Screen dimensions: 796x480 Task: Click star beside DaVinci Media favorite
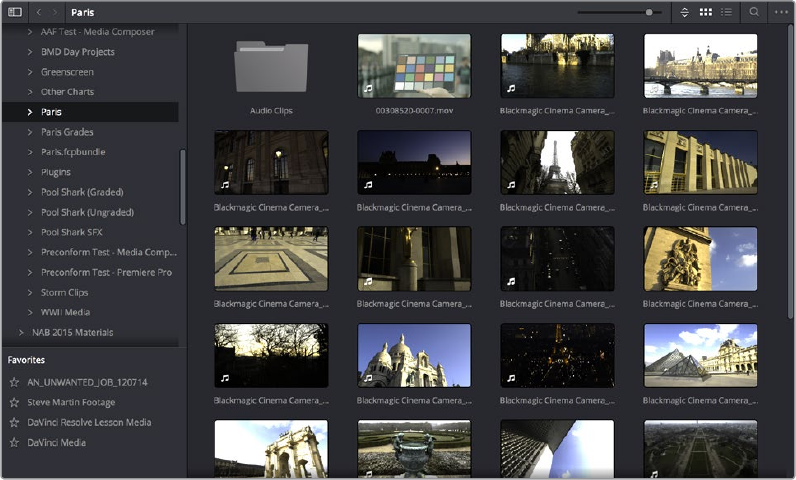point(14,442)
